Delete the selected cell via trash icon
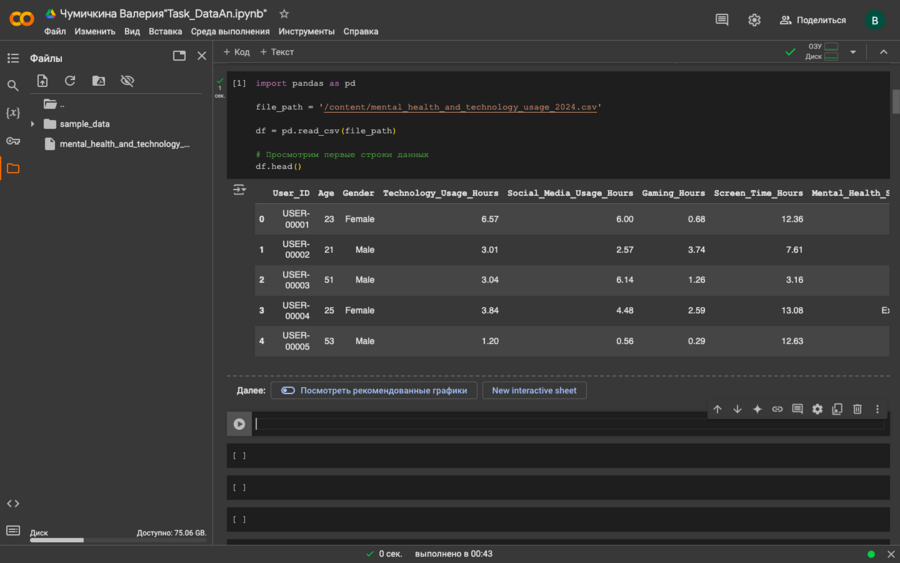Viewport: 900px width, 563px height. click(x=857, y=409)
